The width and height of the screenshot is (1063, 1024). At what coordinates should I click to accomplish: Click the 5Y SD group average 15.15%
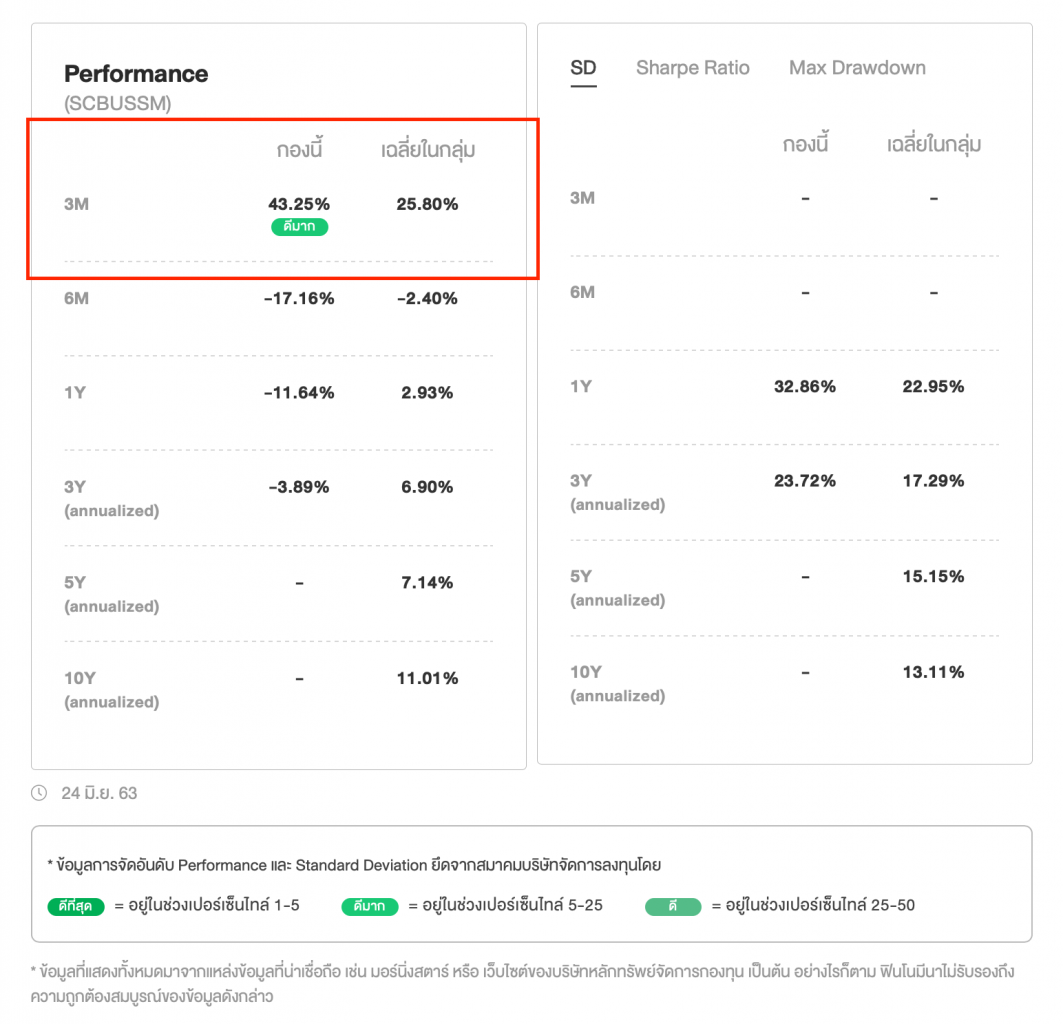[933, 576]
